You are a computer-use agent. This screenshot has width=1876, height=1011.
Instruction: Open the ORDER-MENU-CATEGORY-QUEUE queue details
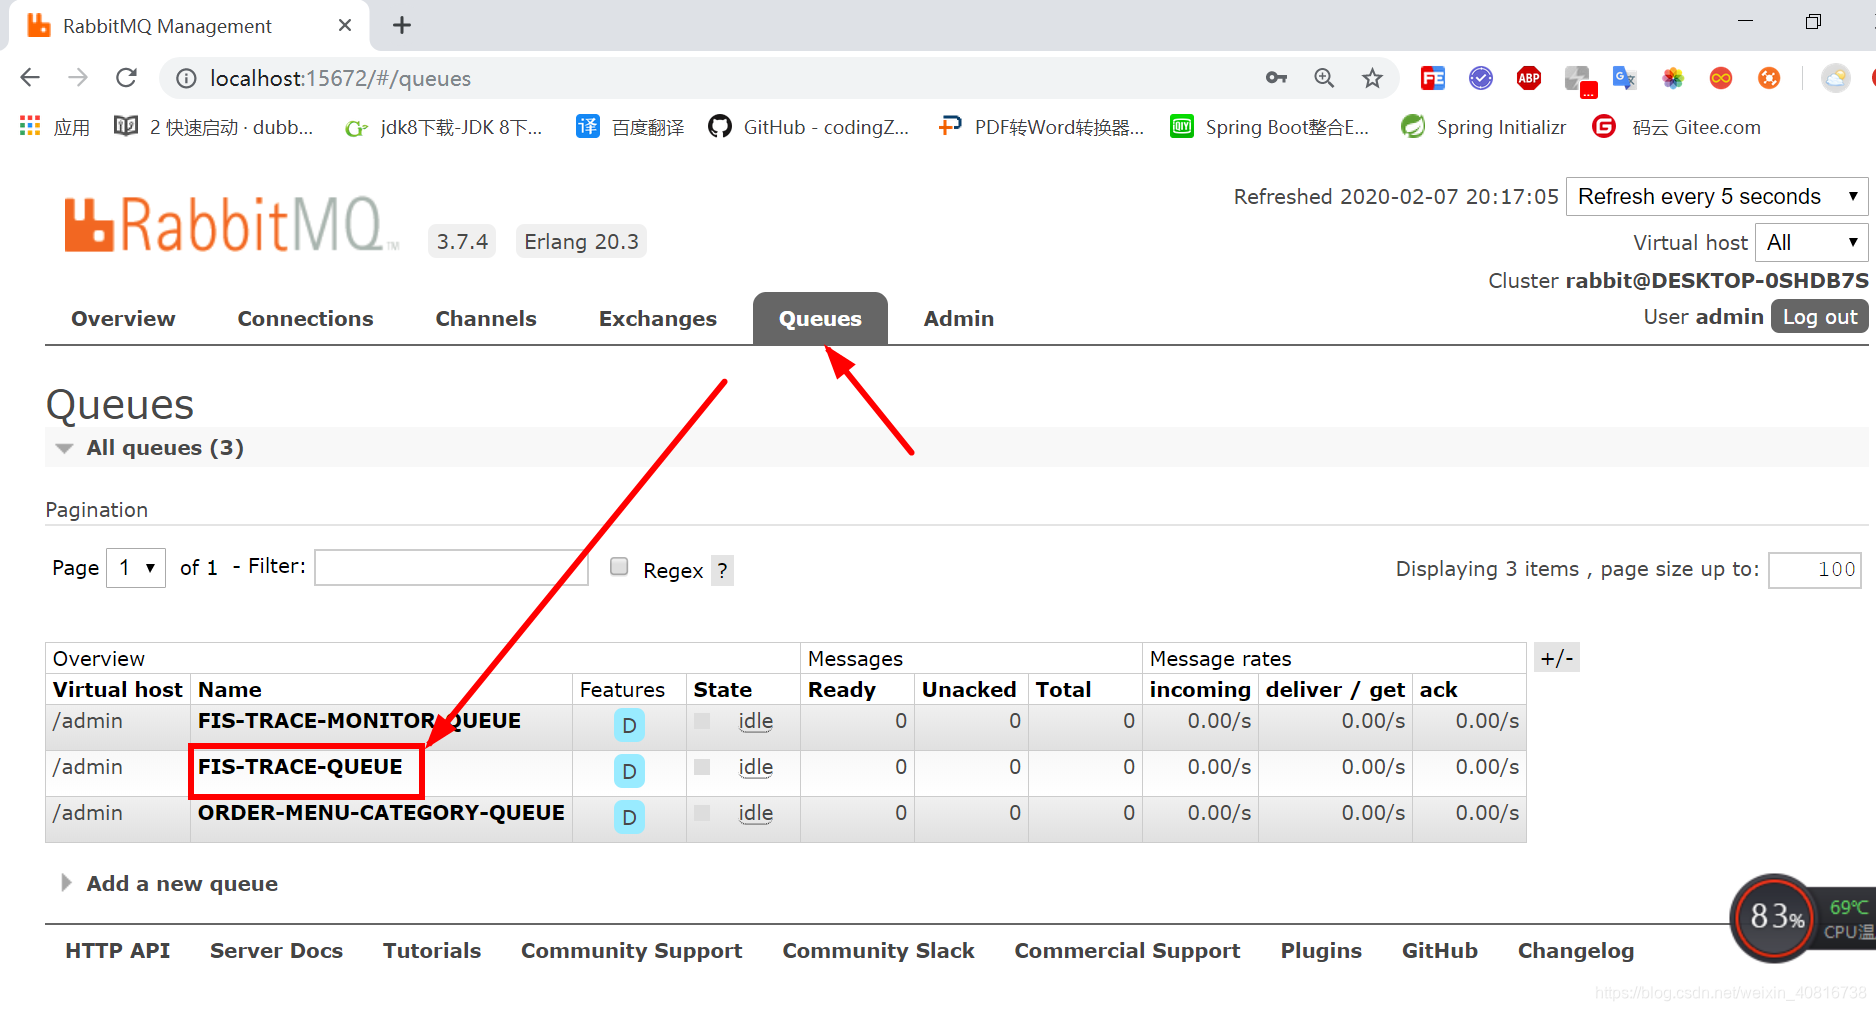click(381, 813)
